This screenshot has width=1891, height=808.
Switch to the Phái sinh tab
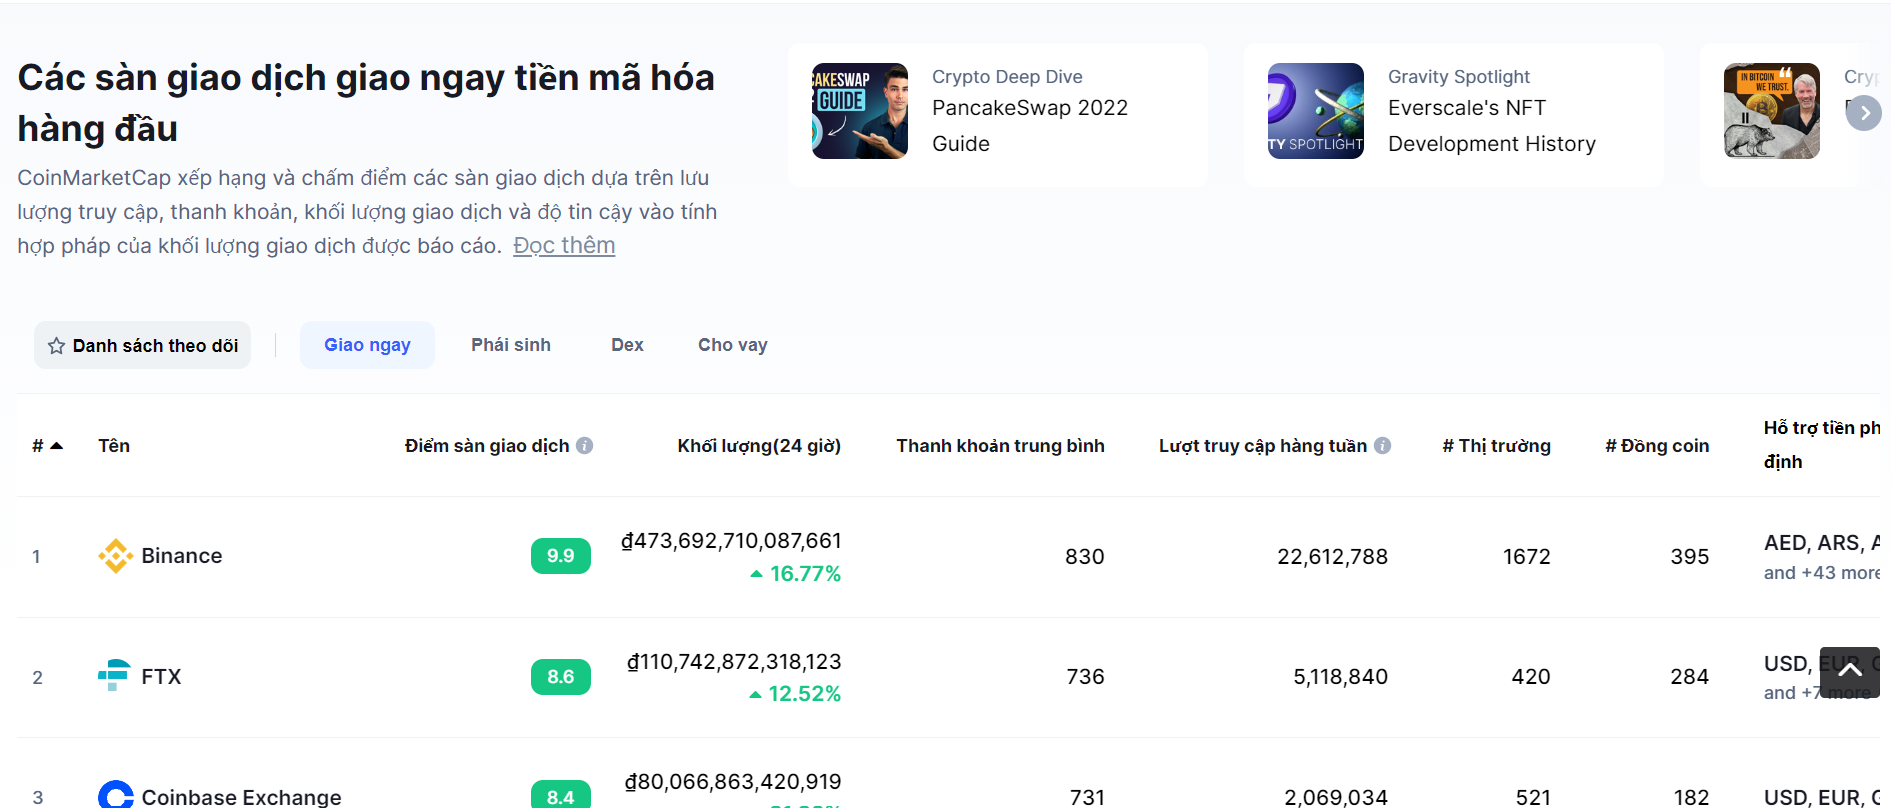[511, 345]
